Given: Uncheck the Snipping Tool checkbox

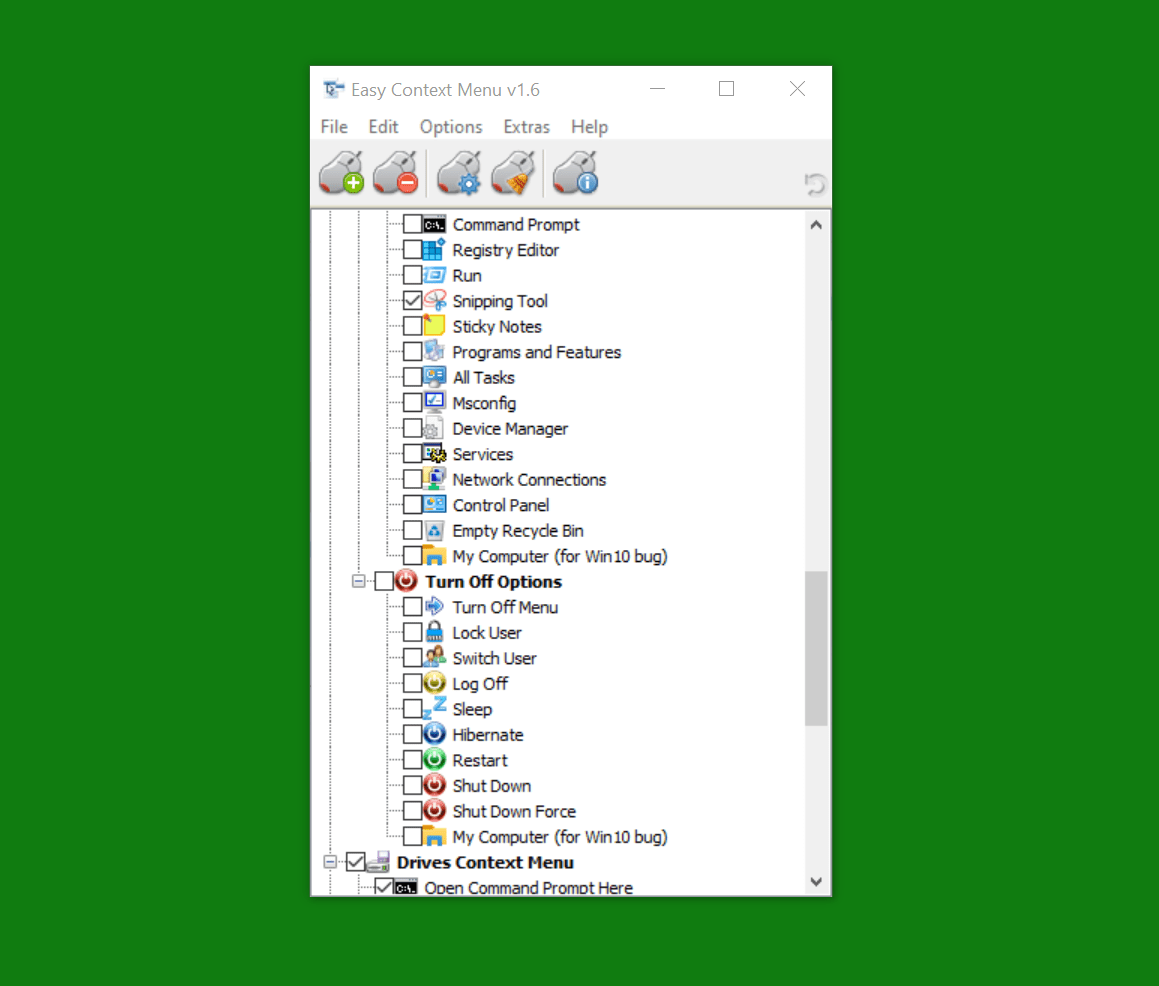Looking at the screenshot, I should pos(412,301).
